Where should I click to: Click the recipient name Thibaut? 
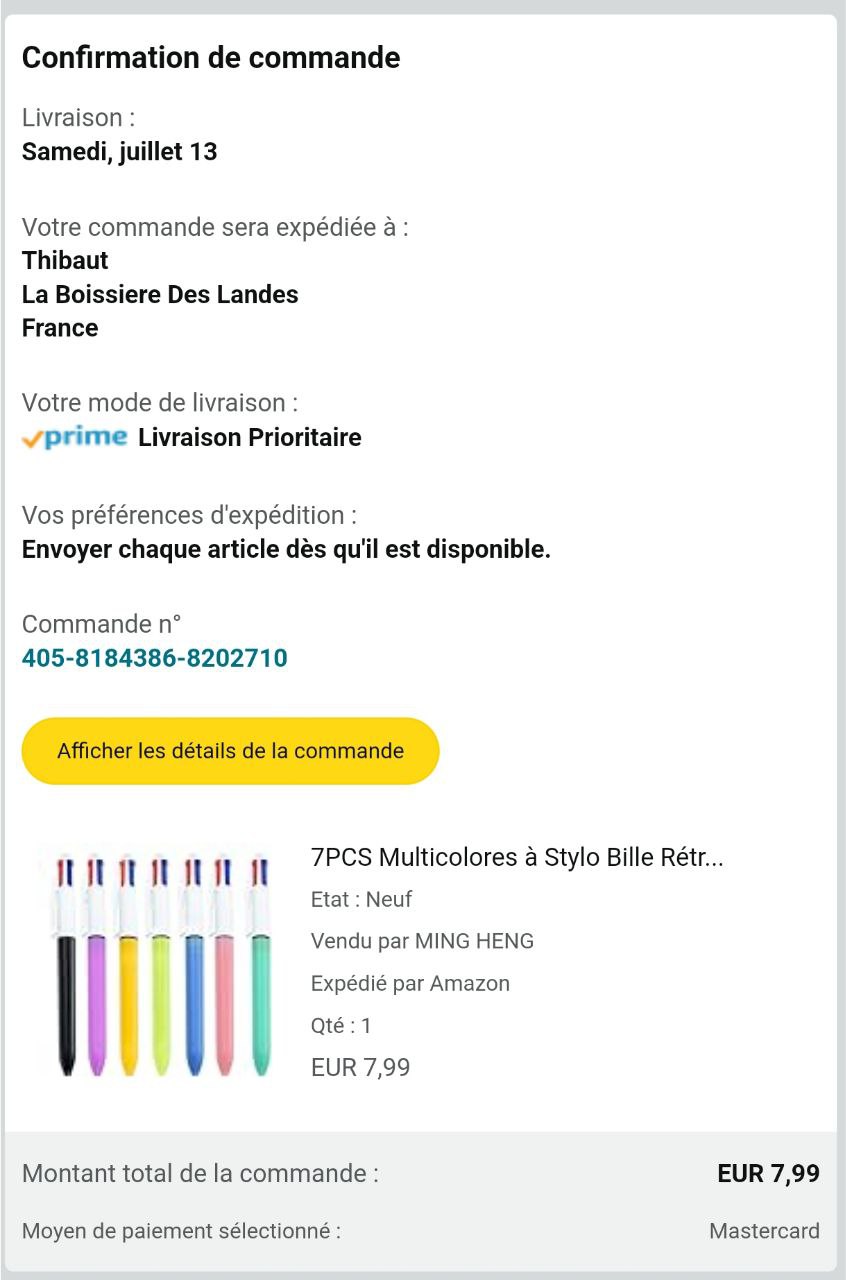(65, 260)
